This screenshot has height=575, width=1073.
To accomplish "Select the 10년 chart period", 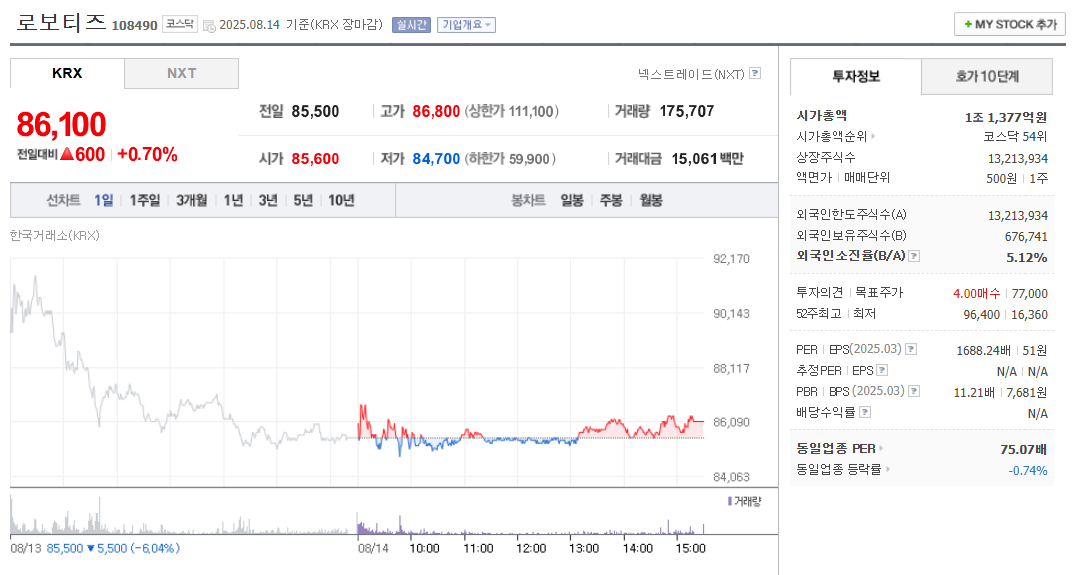I will 341,201.
